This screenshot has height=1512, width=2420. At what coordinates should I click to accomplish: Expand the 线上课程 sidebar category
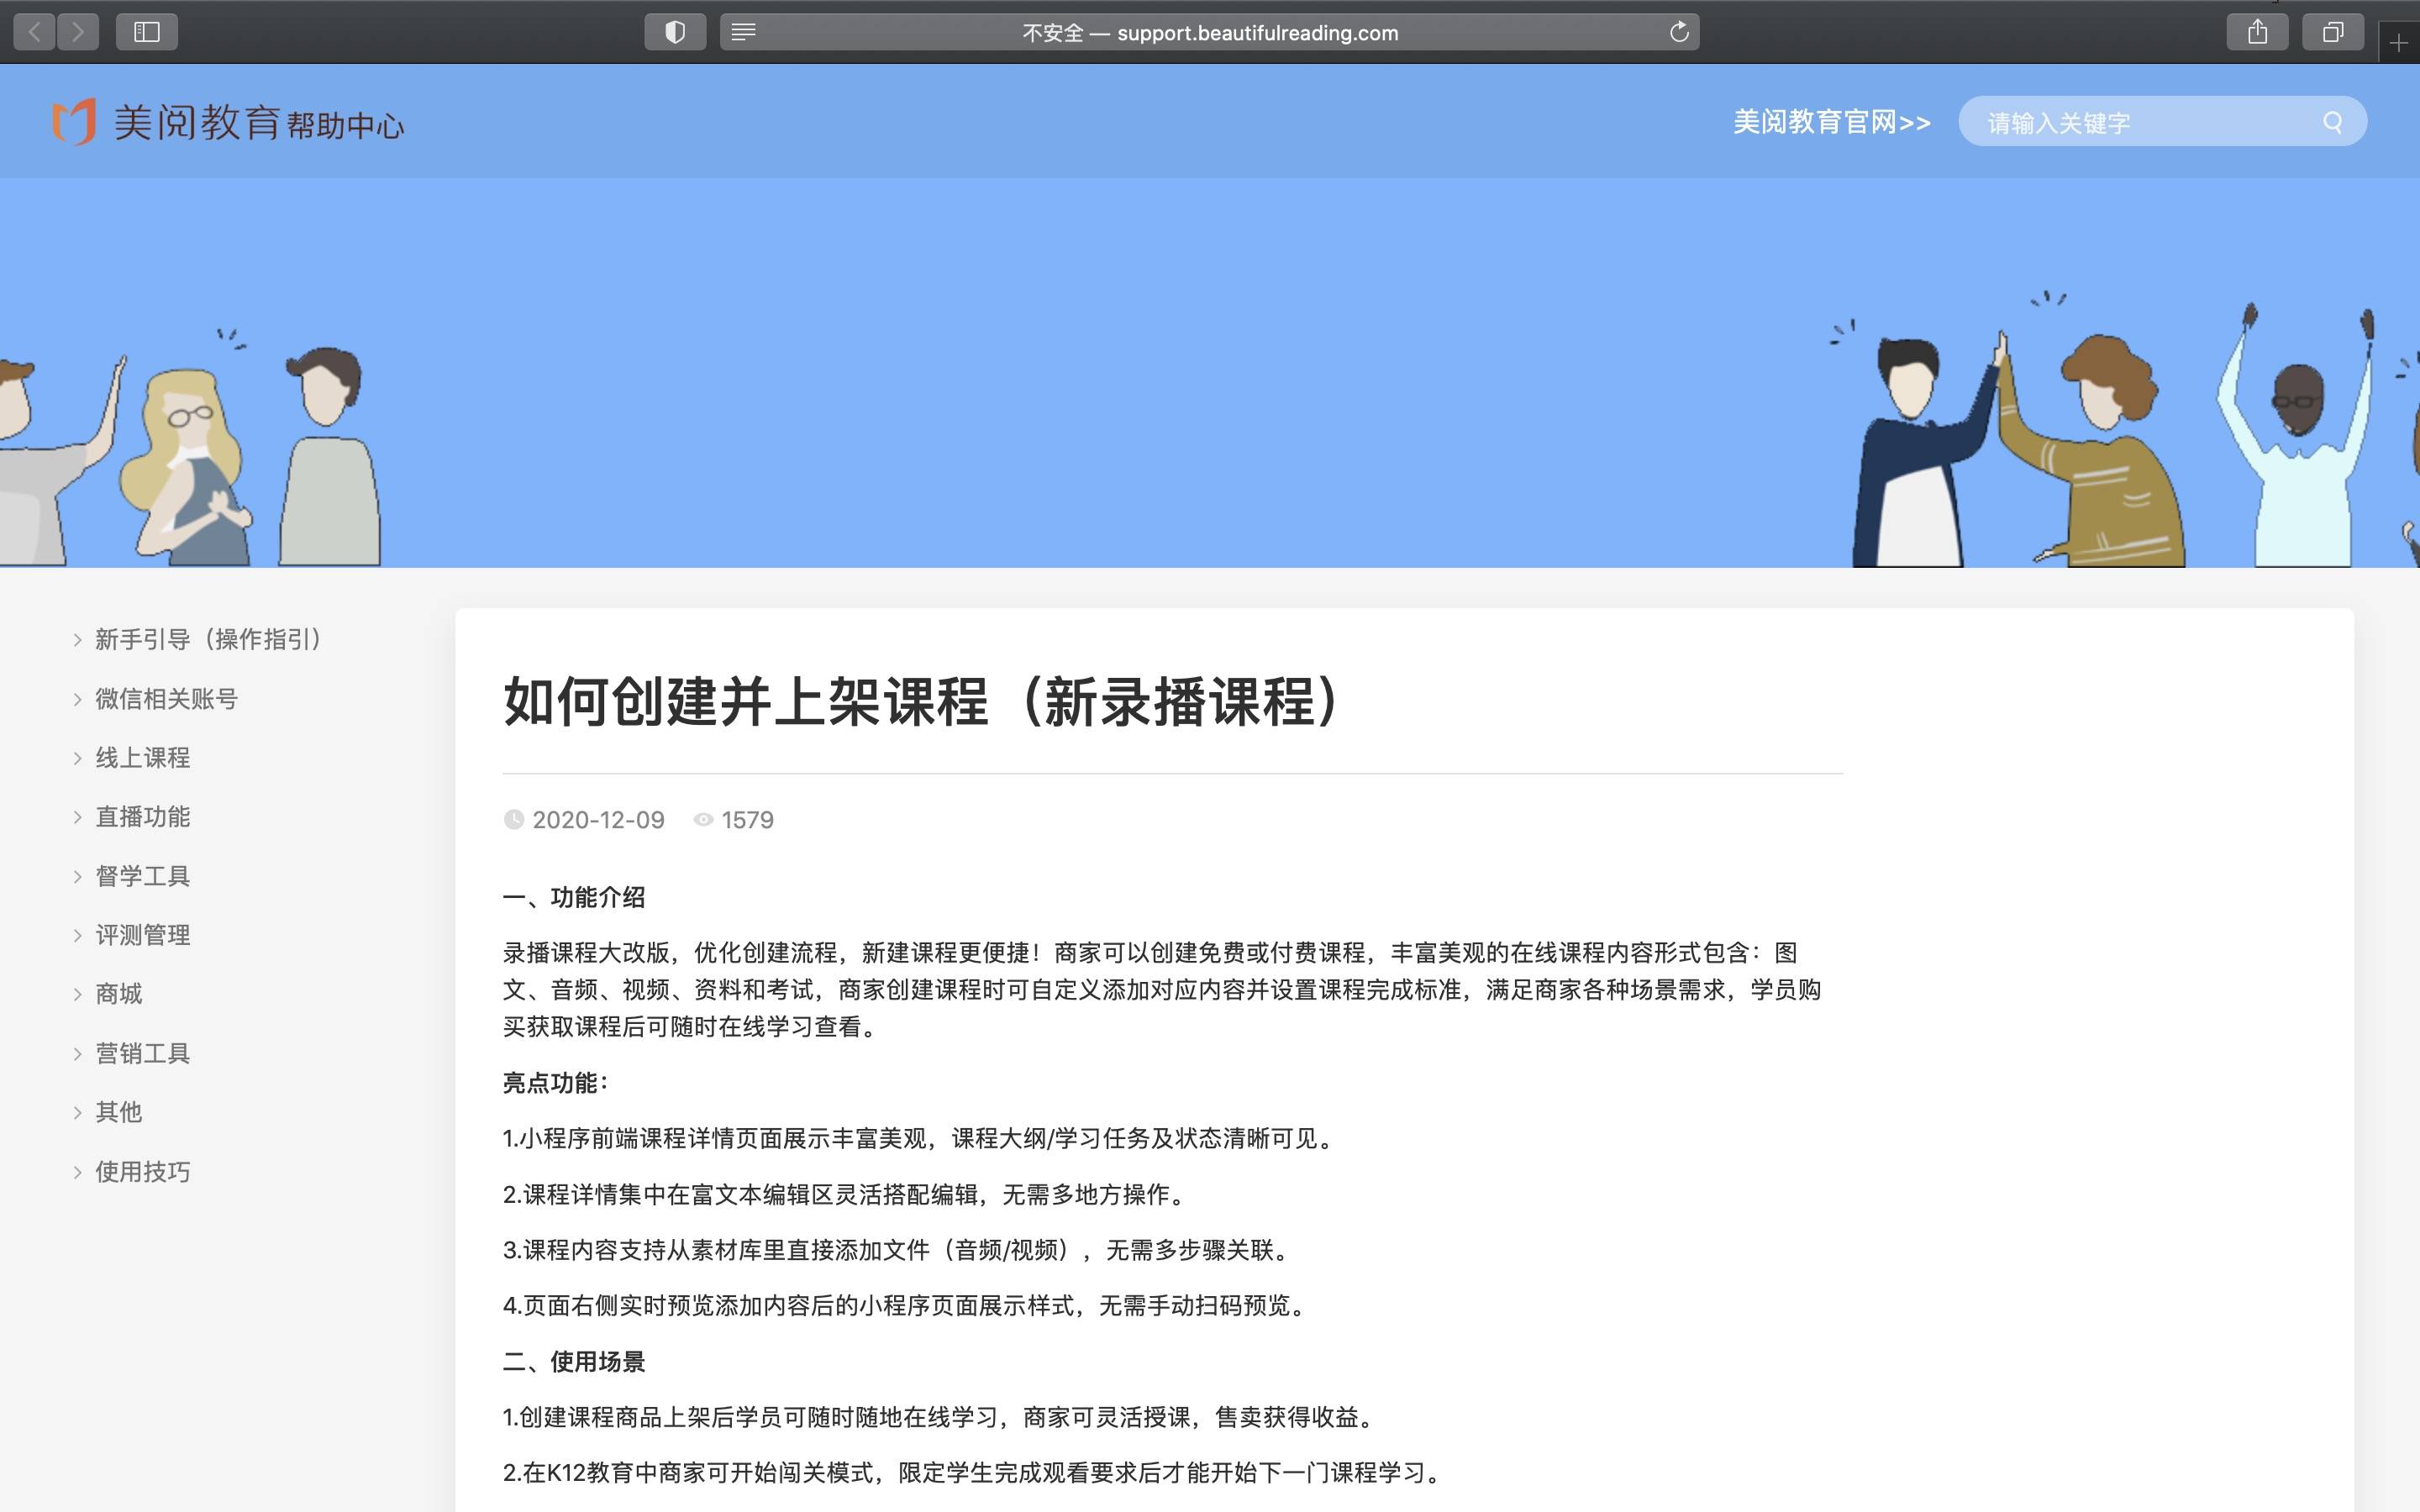pos(142,758)
